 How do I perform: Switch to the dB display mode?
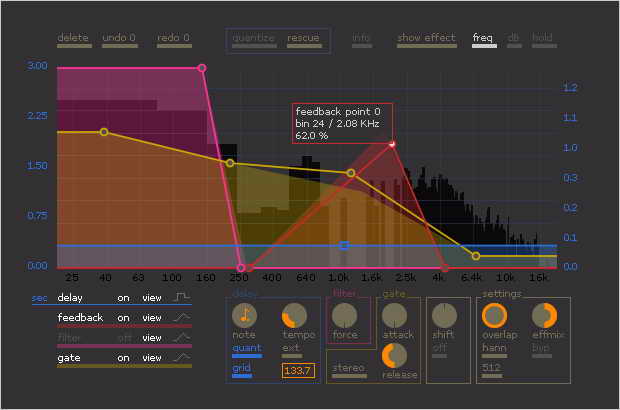click(x=513, y=39)
